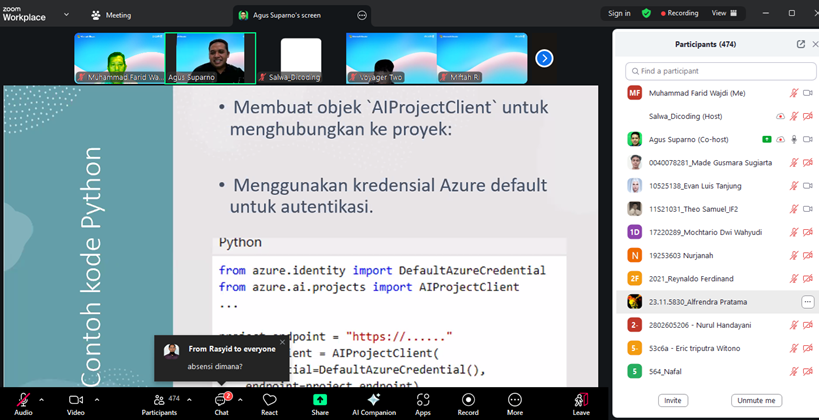
Task: Click 564_Nafal muted mic icon
Action: [x=793, y=371]
